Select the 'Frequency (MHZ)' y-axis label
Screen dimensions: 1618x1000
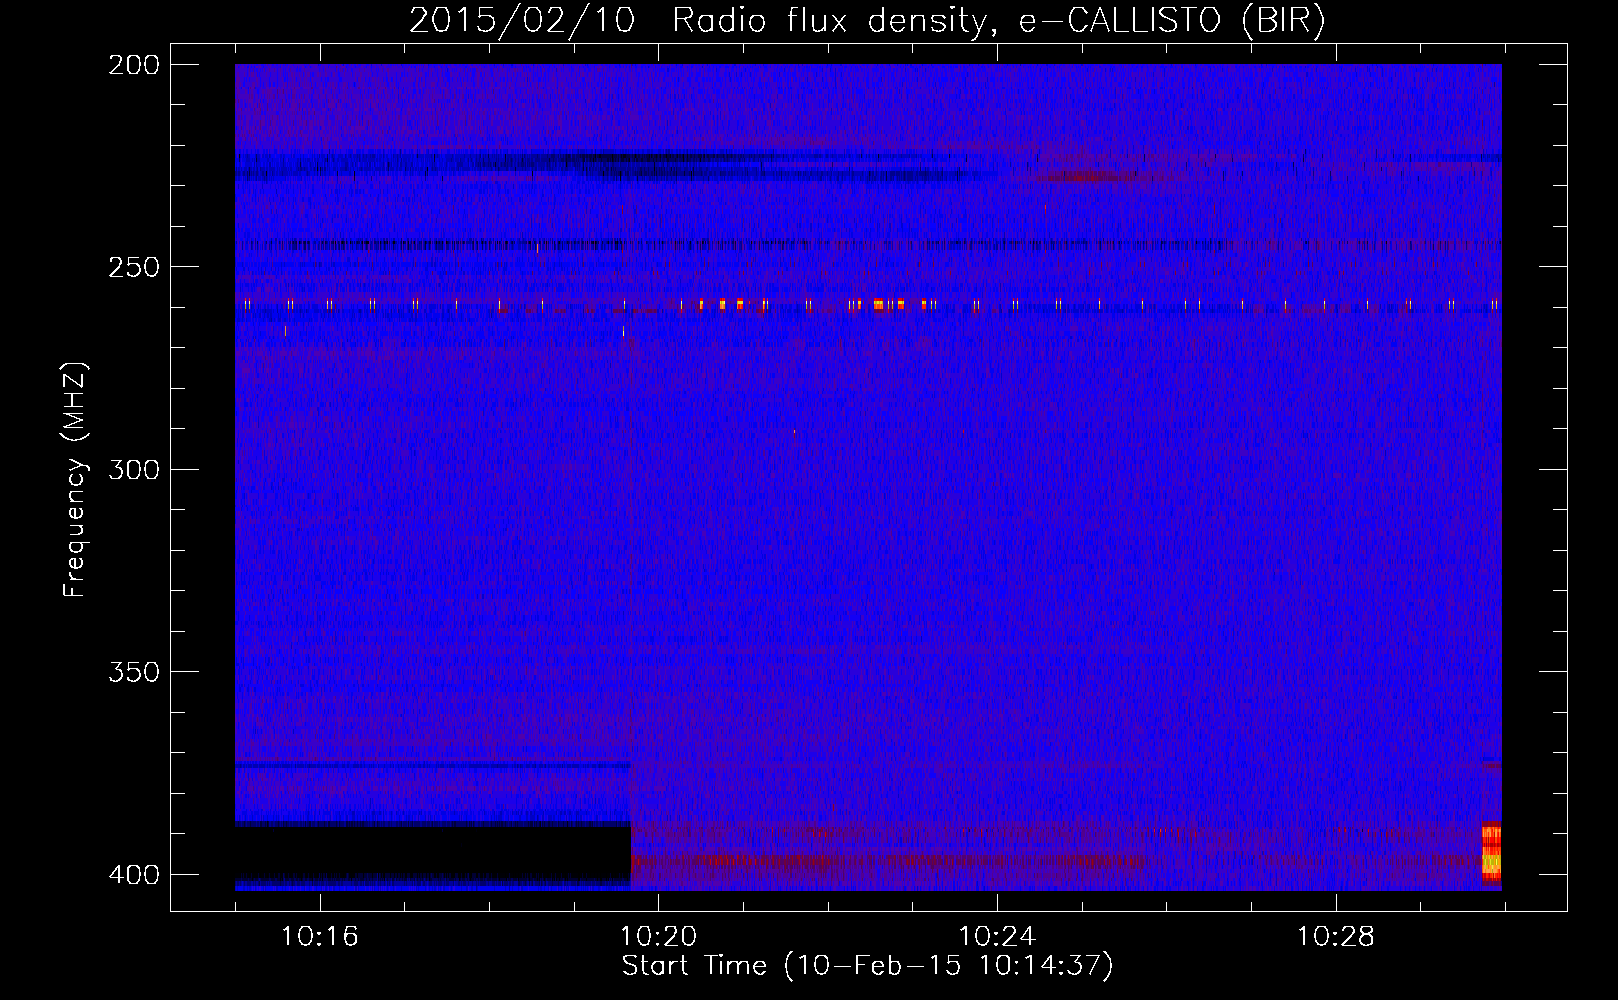click(75, 480)
